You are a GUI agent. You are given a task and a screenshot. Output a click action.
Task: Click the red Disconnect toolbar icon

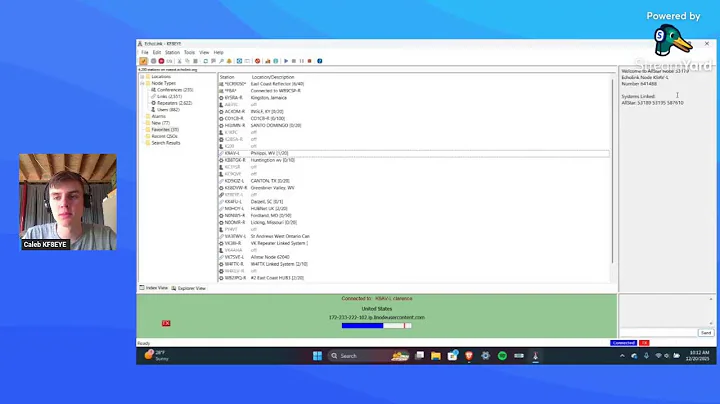point(162,61)
